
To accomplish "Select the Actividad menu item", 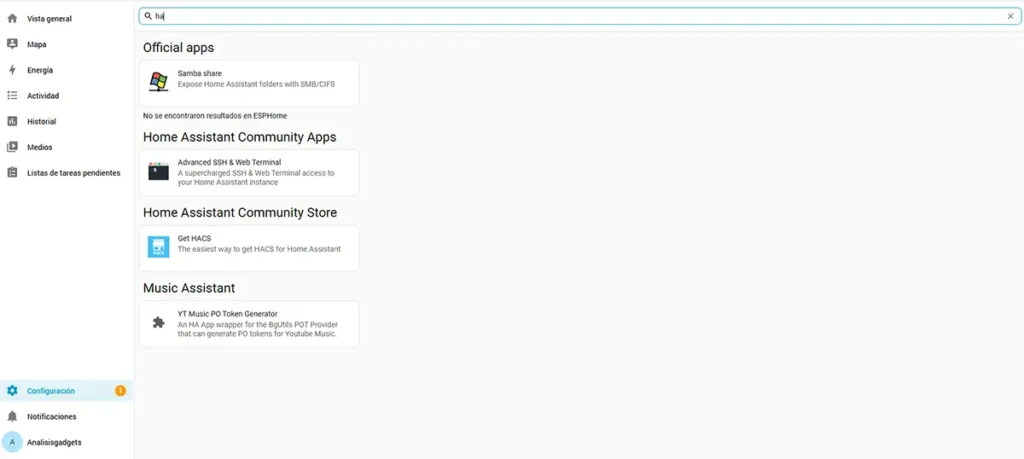I will tap(66, 95).
